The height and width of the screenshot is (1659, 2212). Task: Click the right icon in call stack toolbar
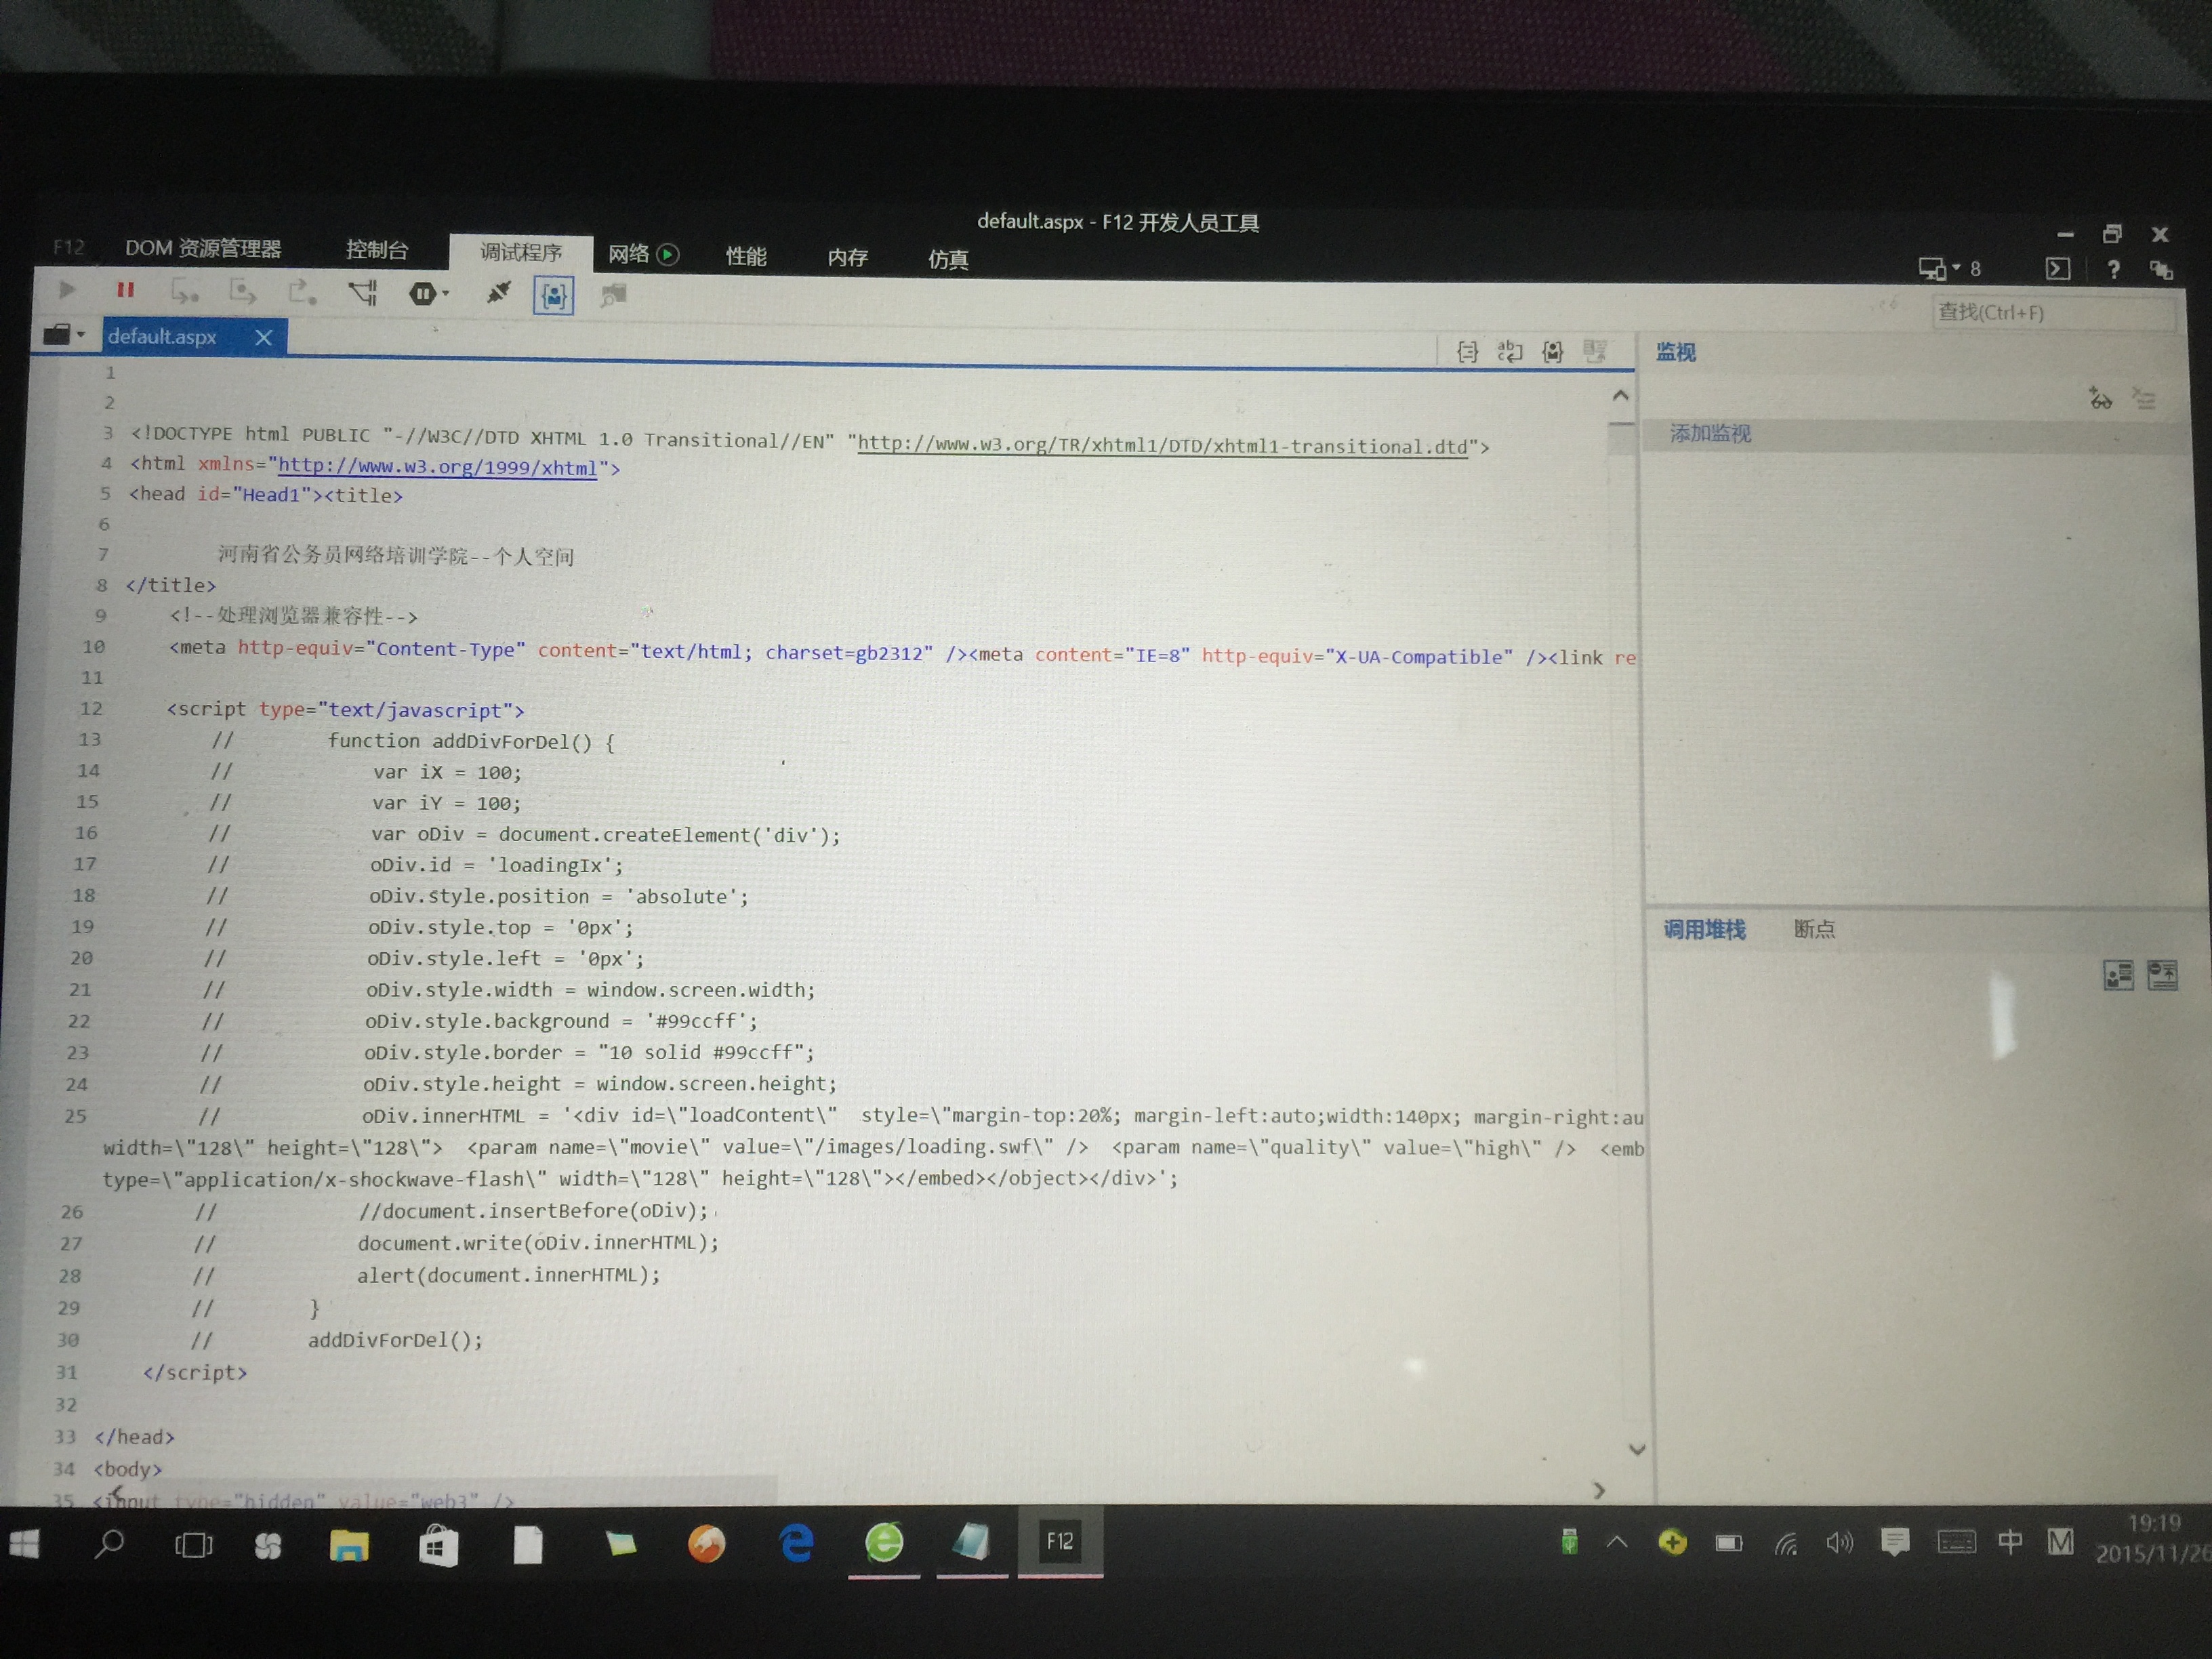click(x=2162, y=975)
